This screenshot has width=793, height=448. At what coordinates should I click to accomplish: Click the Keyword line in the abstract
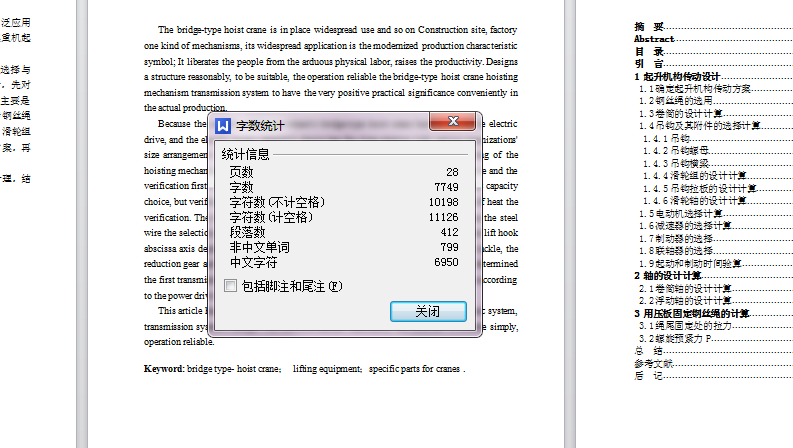304,369
